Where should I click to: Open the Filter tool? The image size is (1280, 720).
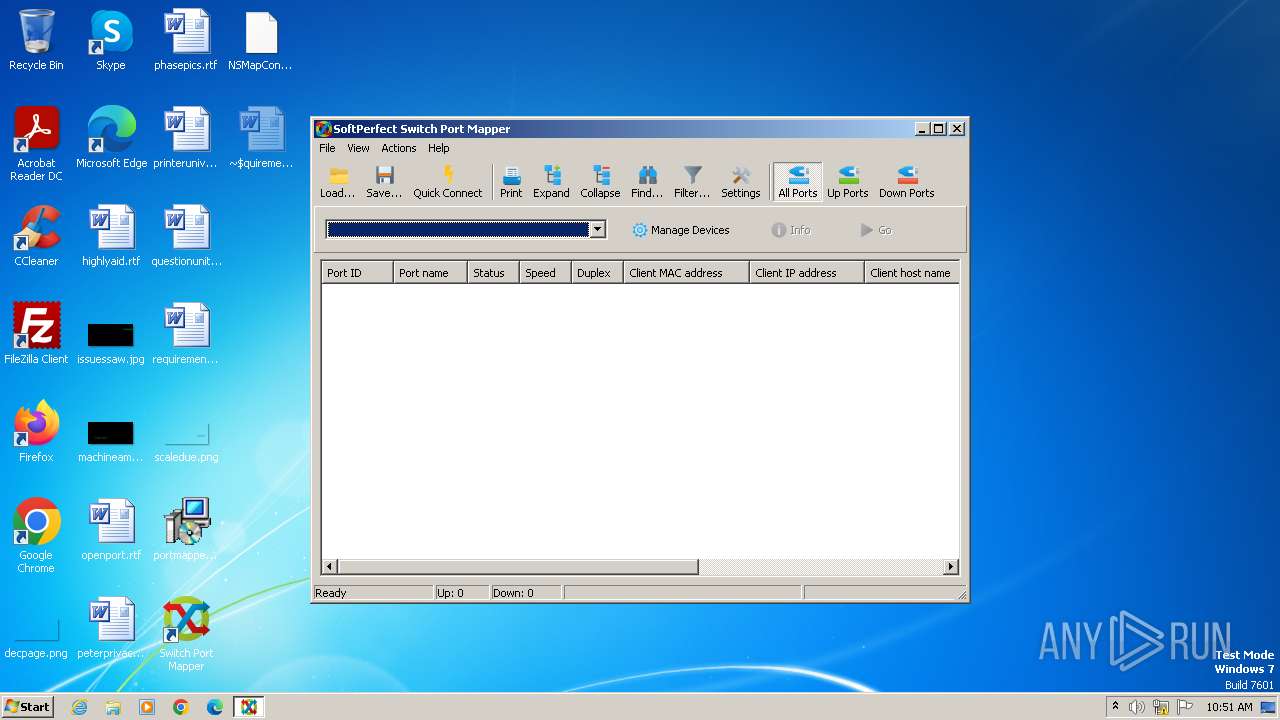tap(692, 183)
